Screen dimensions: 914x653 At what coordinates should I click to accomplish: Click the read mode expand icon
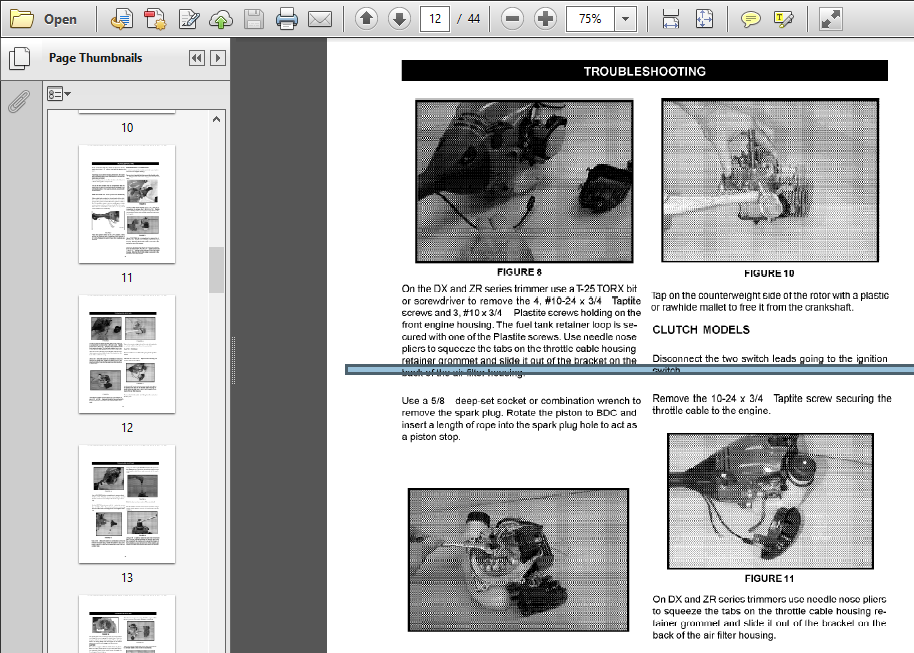(830, 19)
